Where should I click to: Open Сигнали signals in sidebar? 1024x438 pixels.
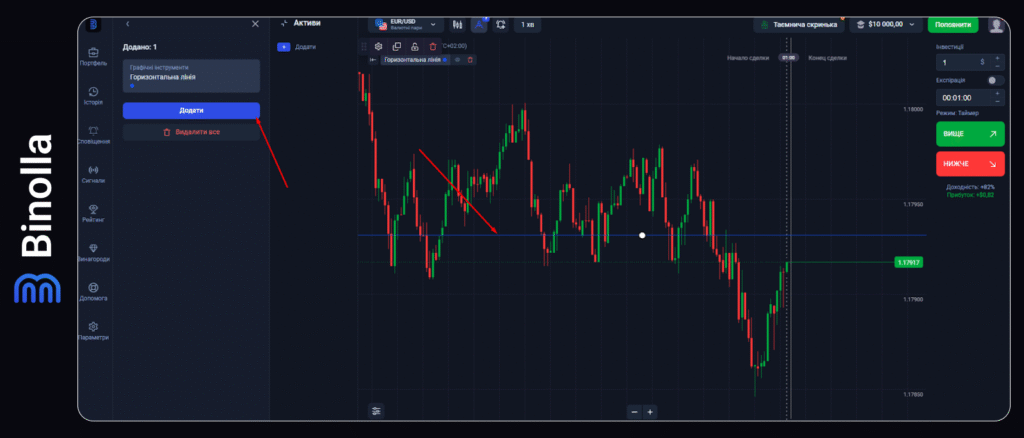[x=93, y=174]
